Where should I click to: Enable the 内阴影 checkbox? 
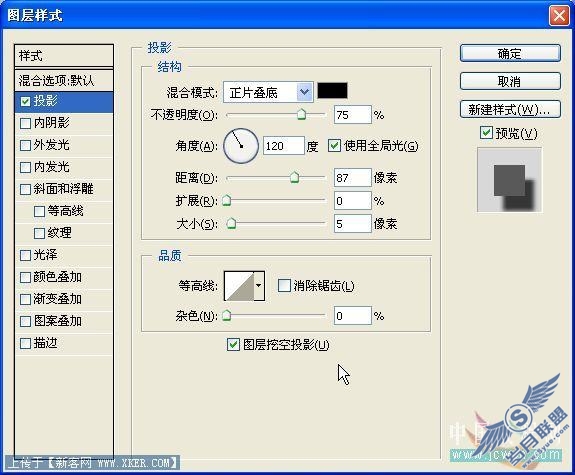click(25, 123)
